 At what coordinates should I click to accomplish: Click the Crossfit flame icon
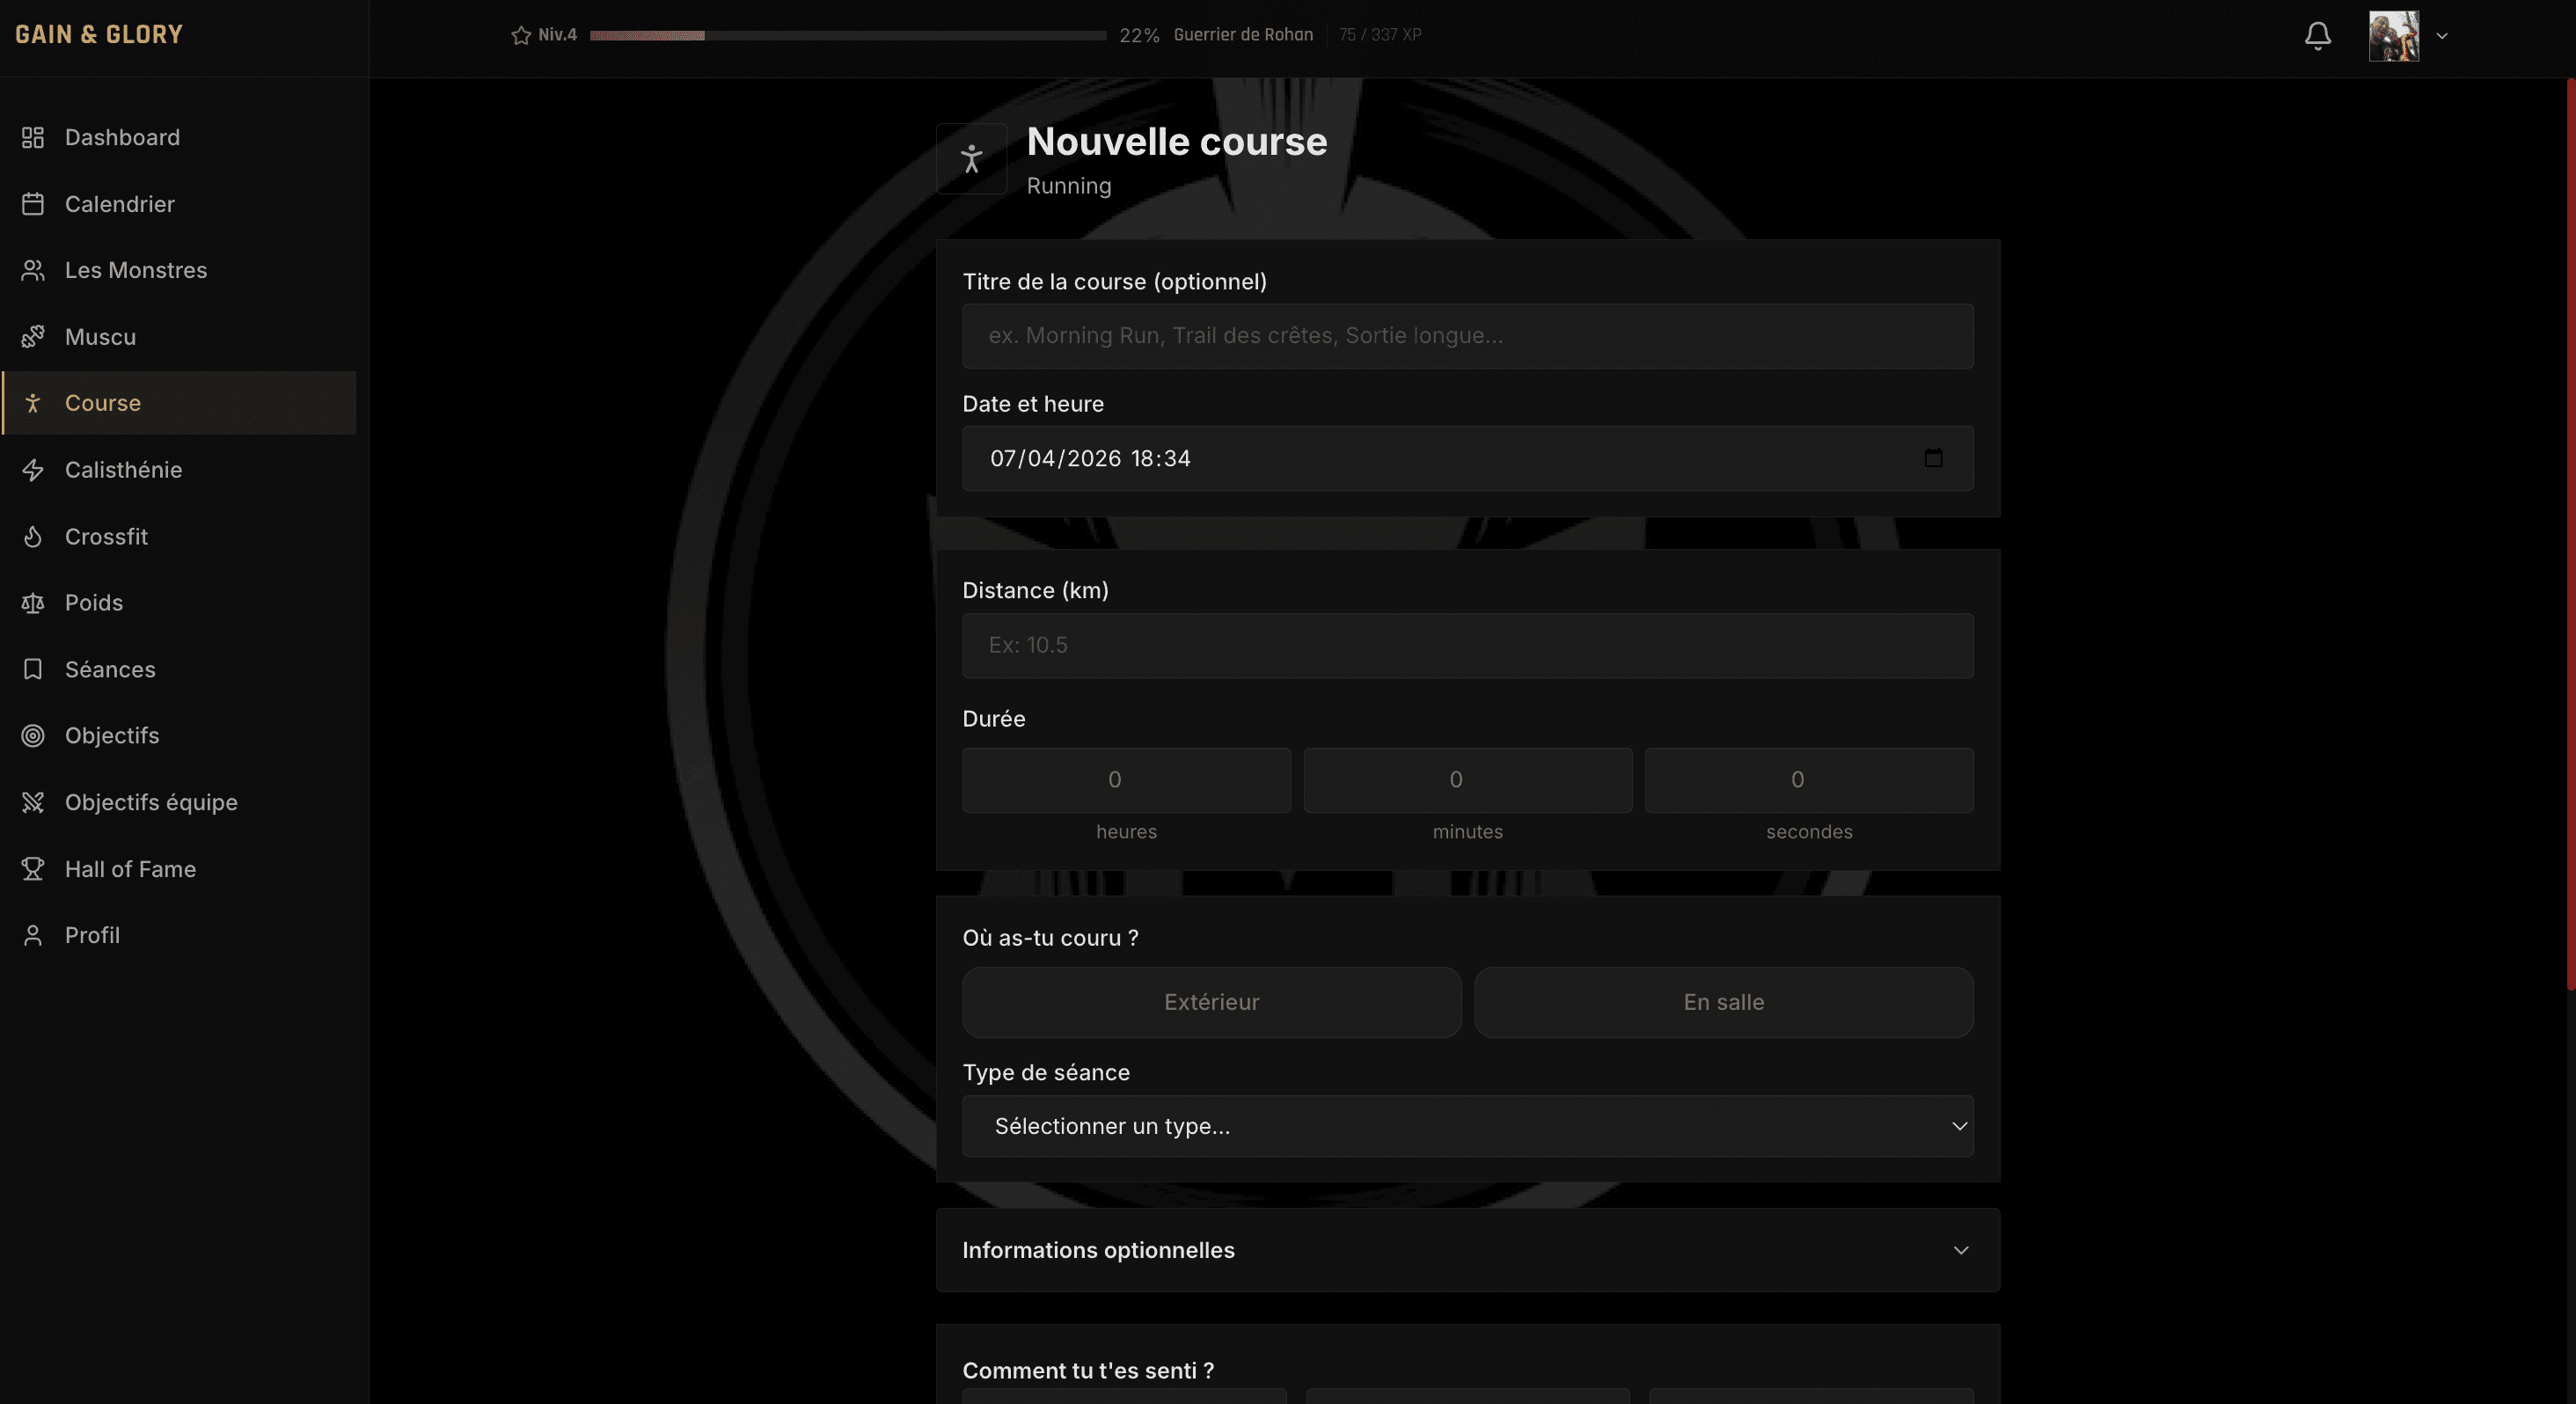[x=33, y=537]
